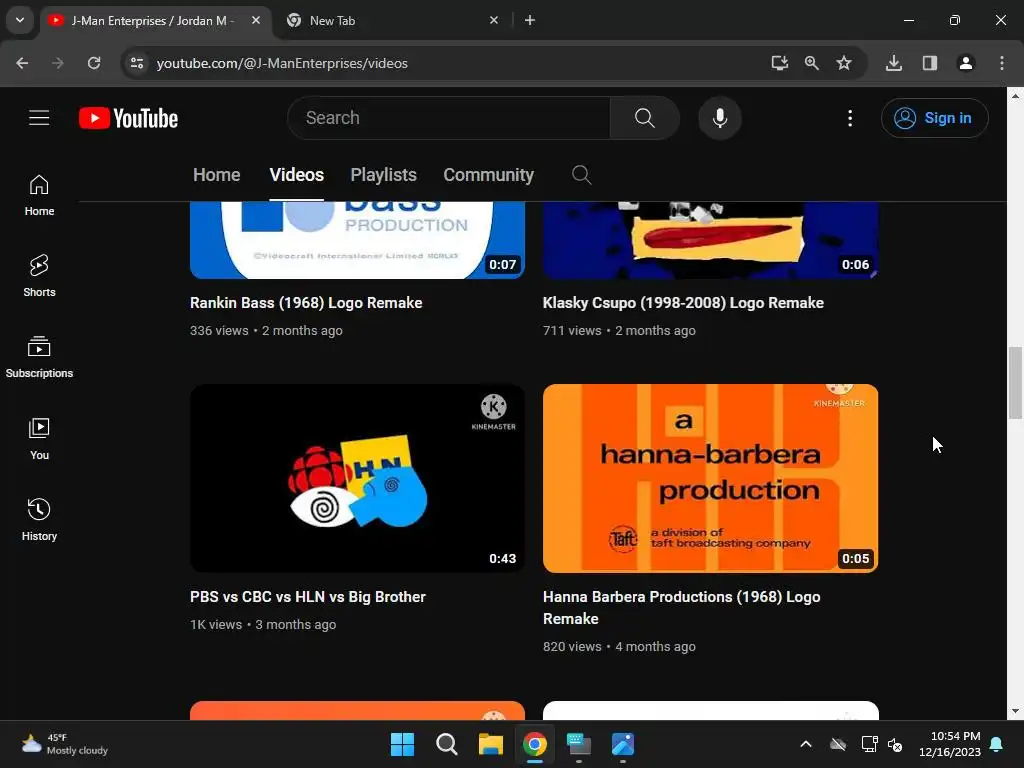Expand the tab search dropdown

tap(20, 20)
